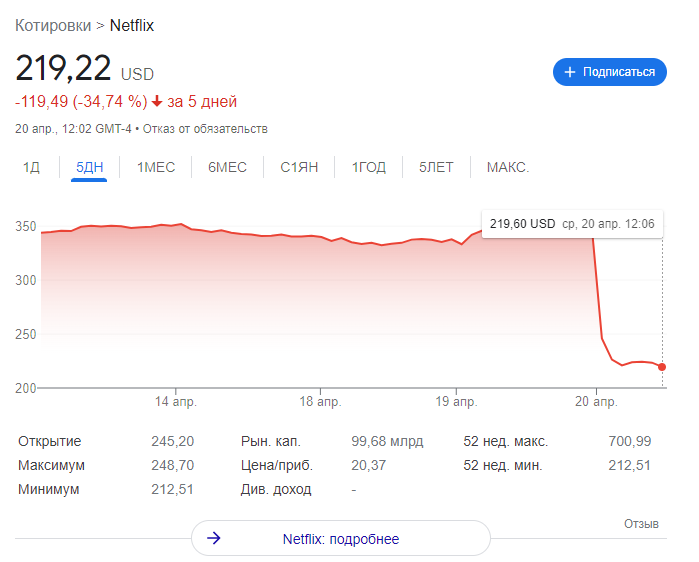Click the Отзыв feedback link
This screenshot has width=699, height=562.
pos(641,524)
